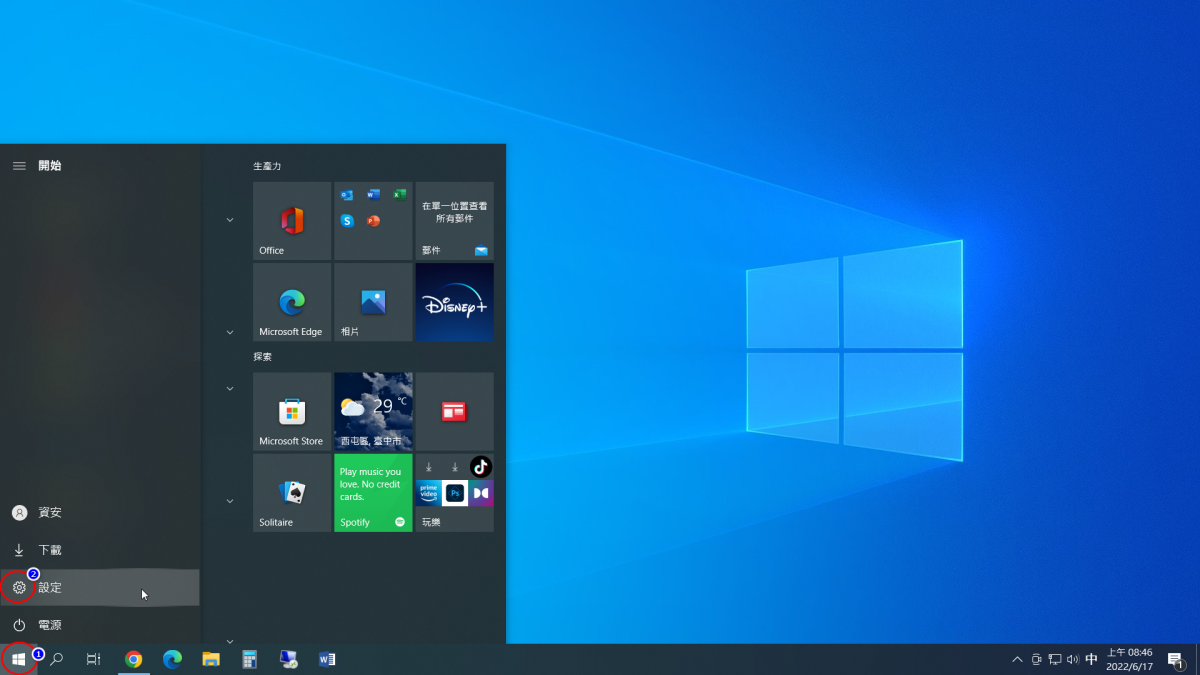Open the 玩樂 entertainment folder tile

tap(454, 493)
